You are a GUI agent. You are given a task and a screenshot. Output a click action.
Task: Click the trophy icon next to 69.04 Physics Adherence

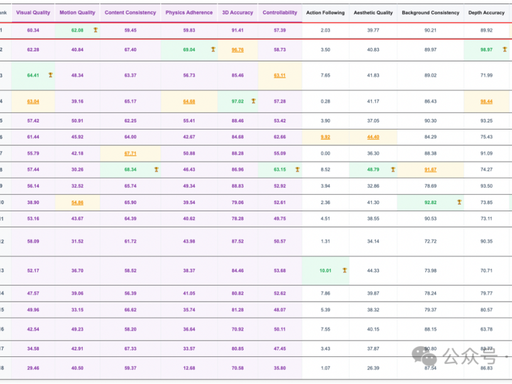point(213,49)
